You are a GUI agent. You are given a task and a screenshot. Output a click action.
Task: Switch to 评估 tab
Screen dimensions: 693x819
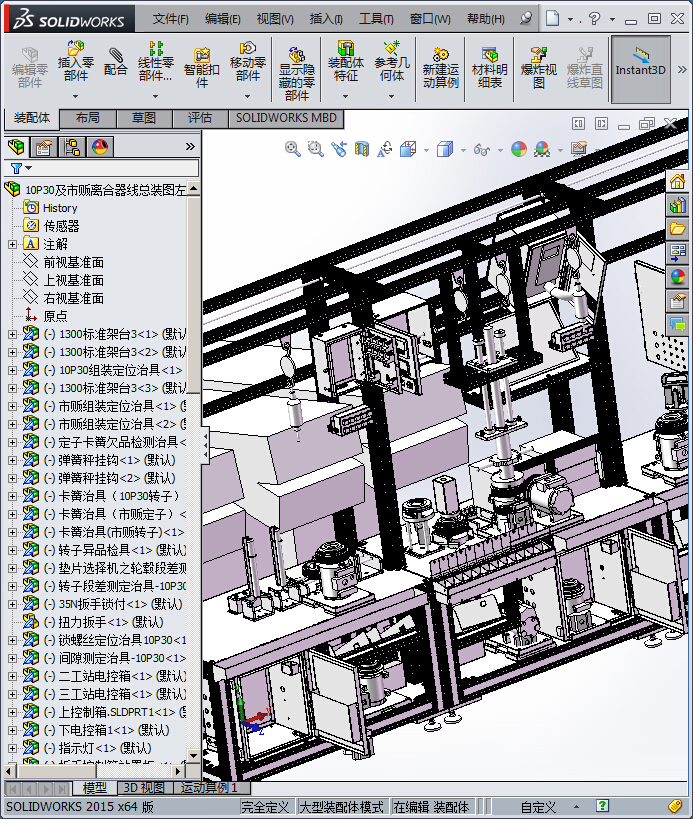point(200,118)
